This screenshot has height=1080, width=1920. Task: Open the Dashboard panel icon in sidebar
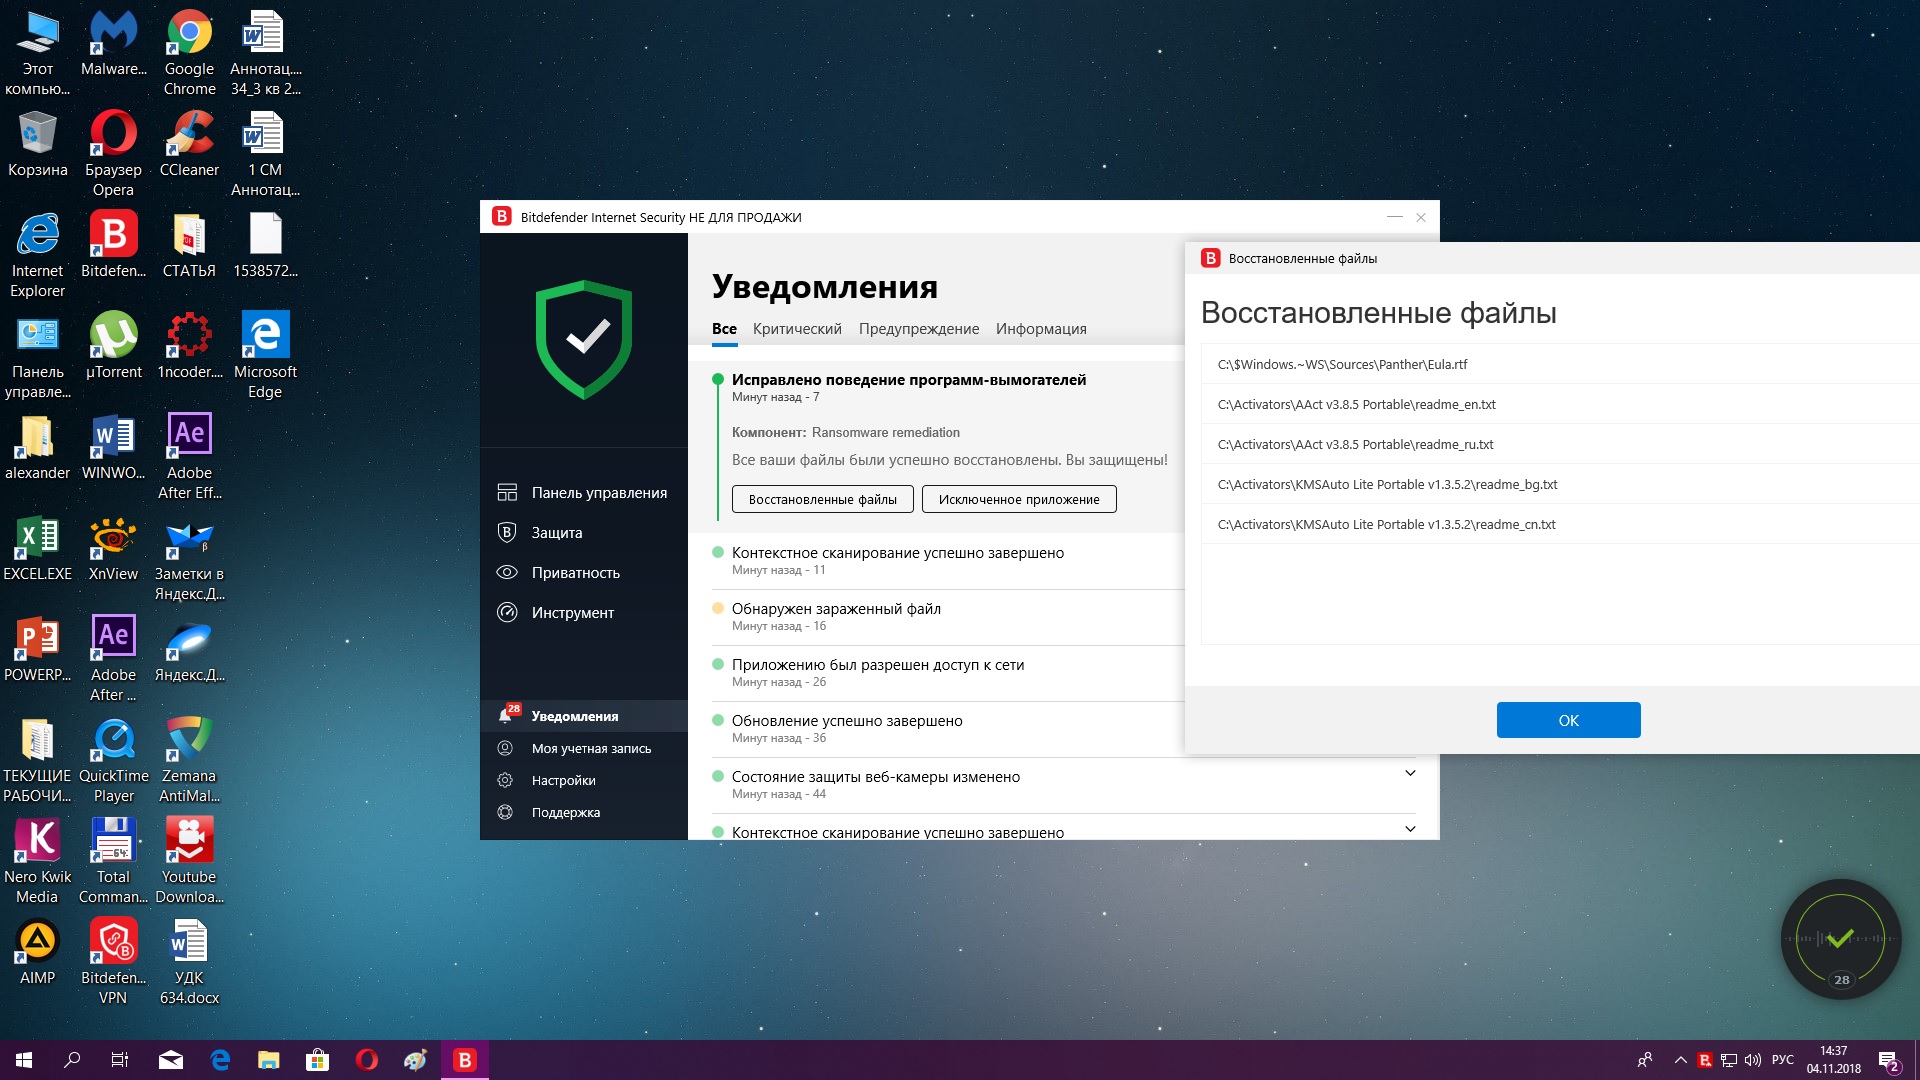point(507,492)
